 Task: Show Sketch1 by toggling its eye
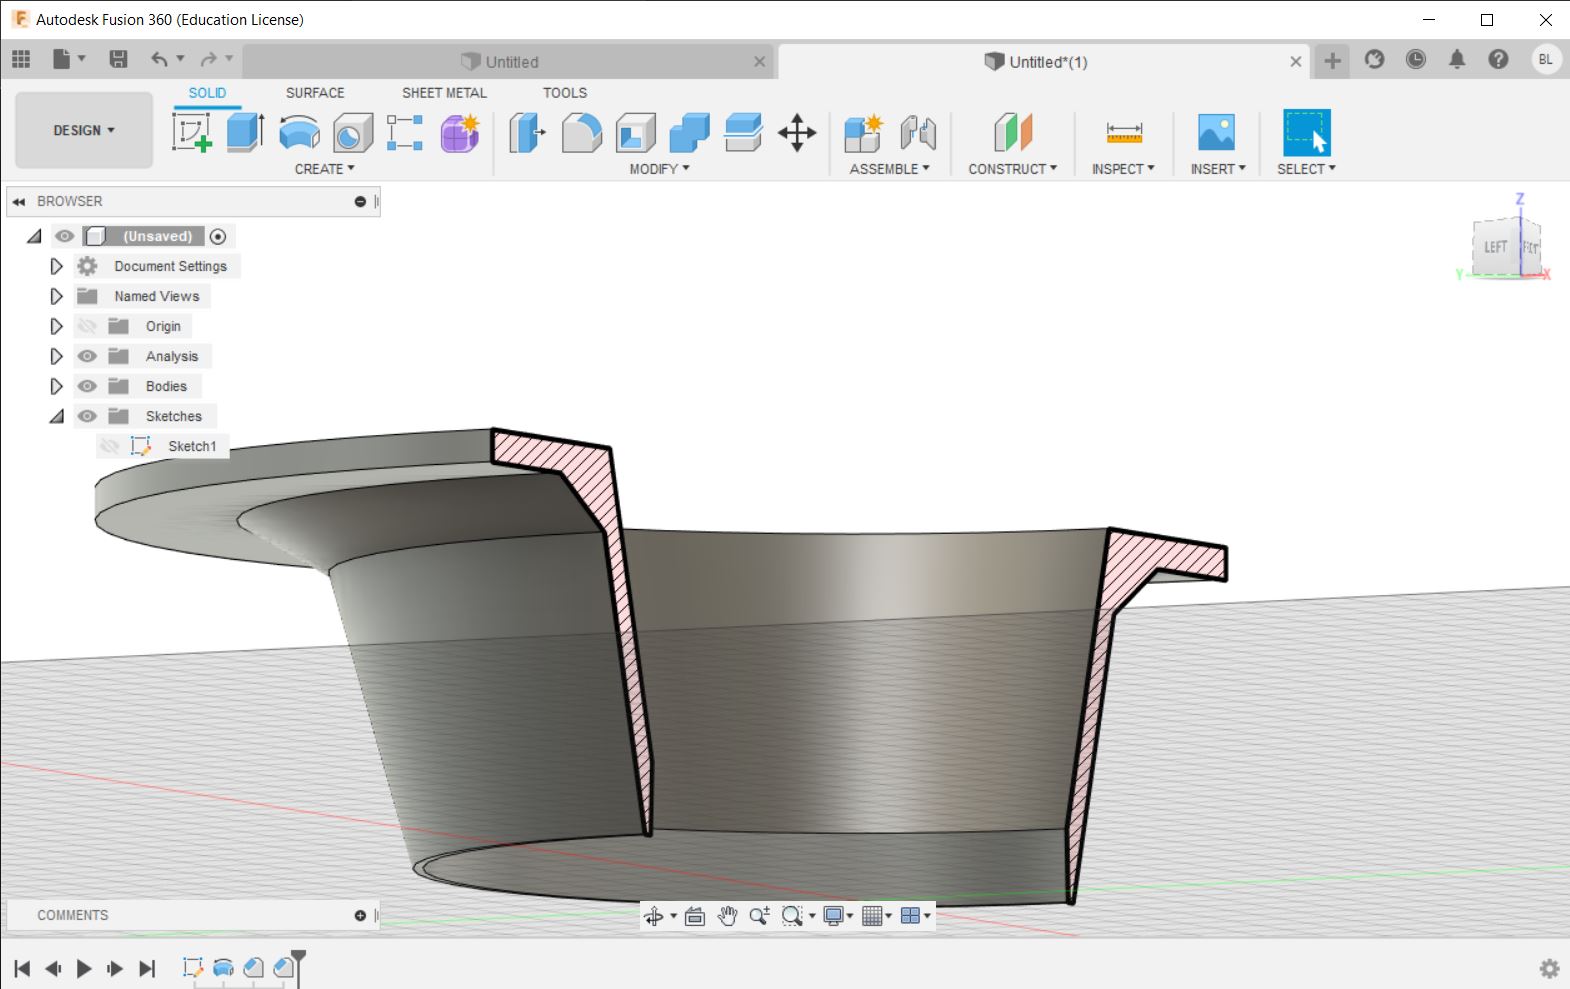[x=110, y=446]
